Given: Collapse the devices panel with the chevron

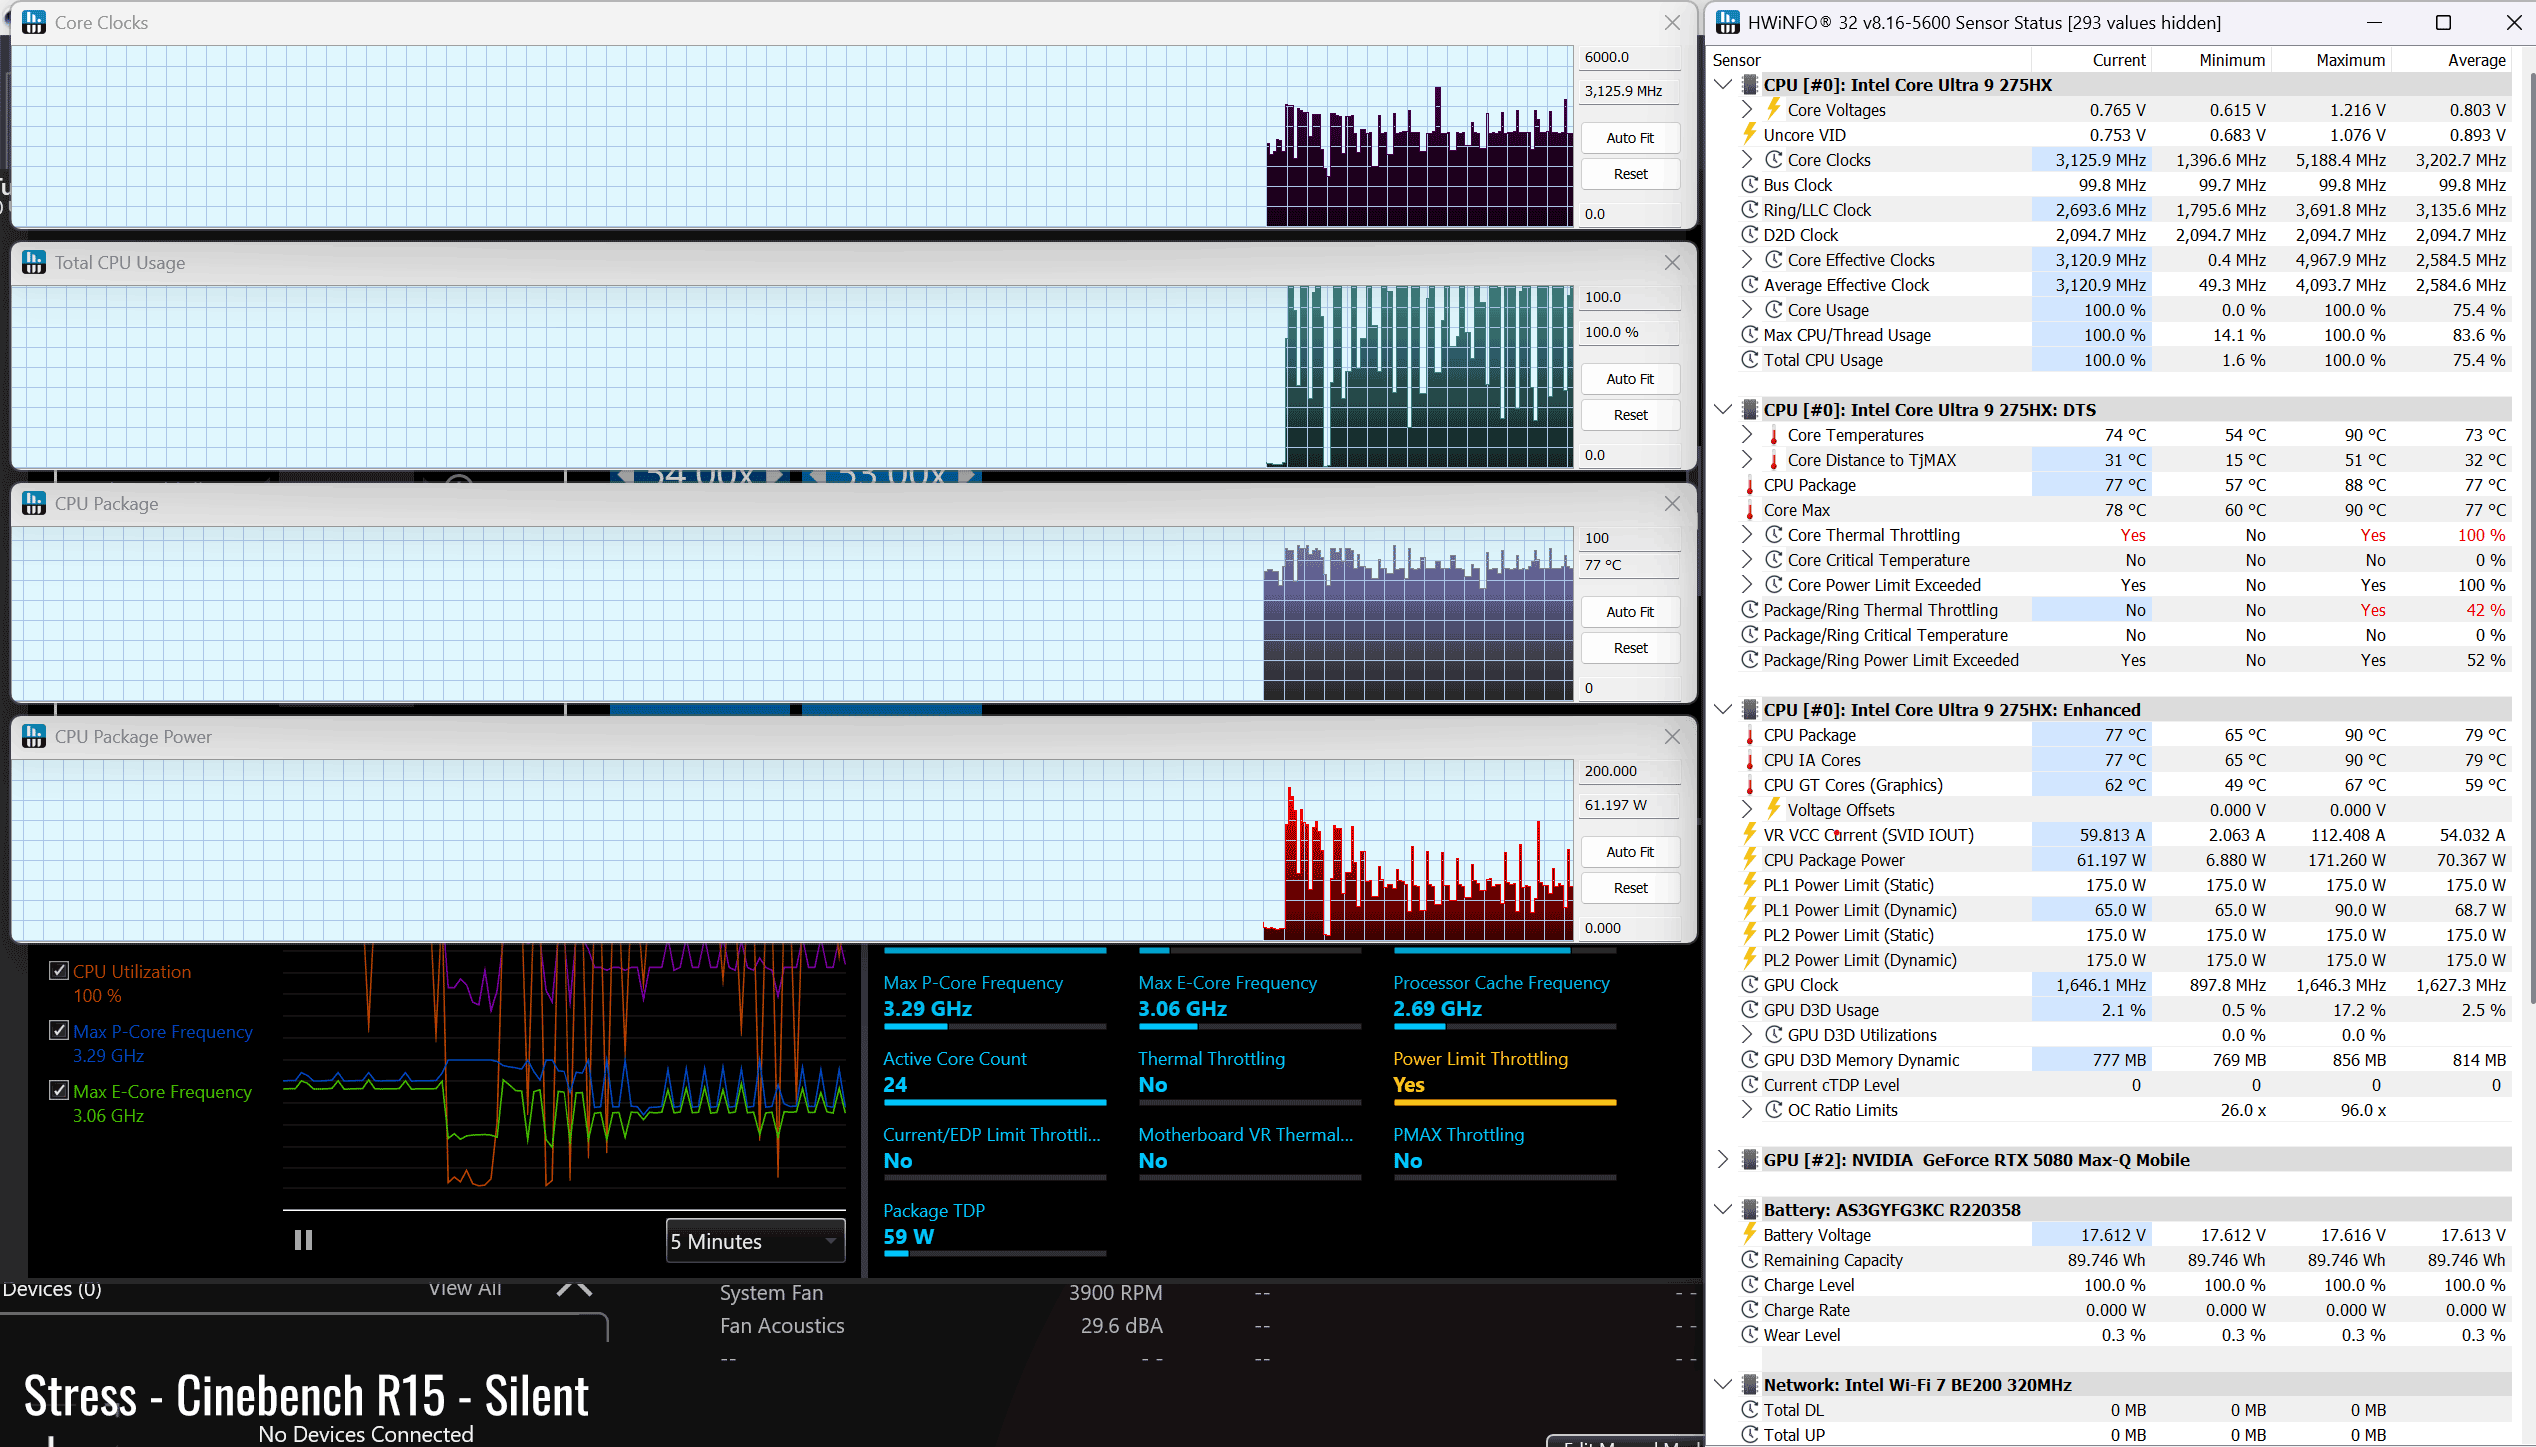Looking at the screenshot, I should (575, 1289).
